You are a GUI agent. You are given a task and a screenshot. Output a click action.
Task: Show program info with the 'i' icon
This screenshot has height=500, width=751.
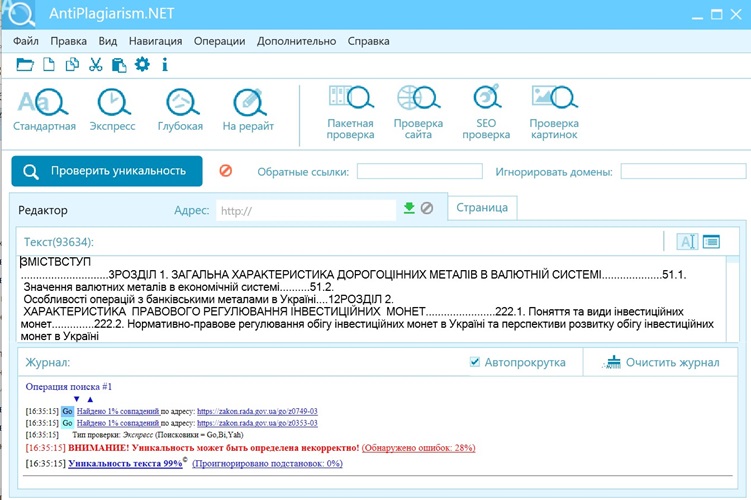[165, 64]
